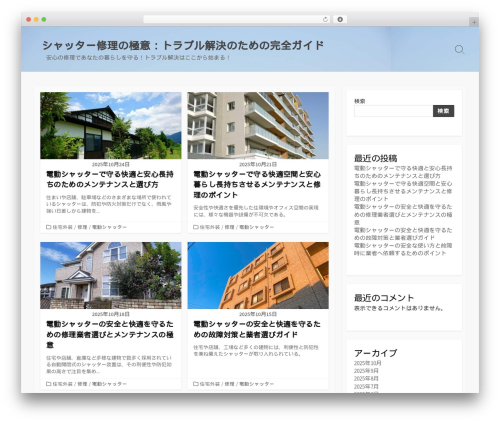Select 修理 category under October 18 post
The image size is (500, 423).
(82, 384)
